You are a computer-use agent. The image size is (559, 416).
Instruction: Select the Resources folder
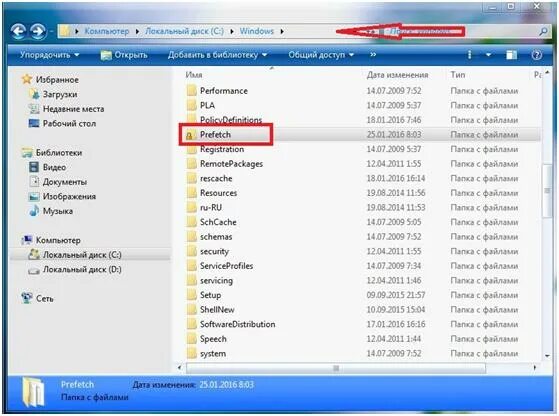(219, 193)
